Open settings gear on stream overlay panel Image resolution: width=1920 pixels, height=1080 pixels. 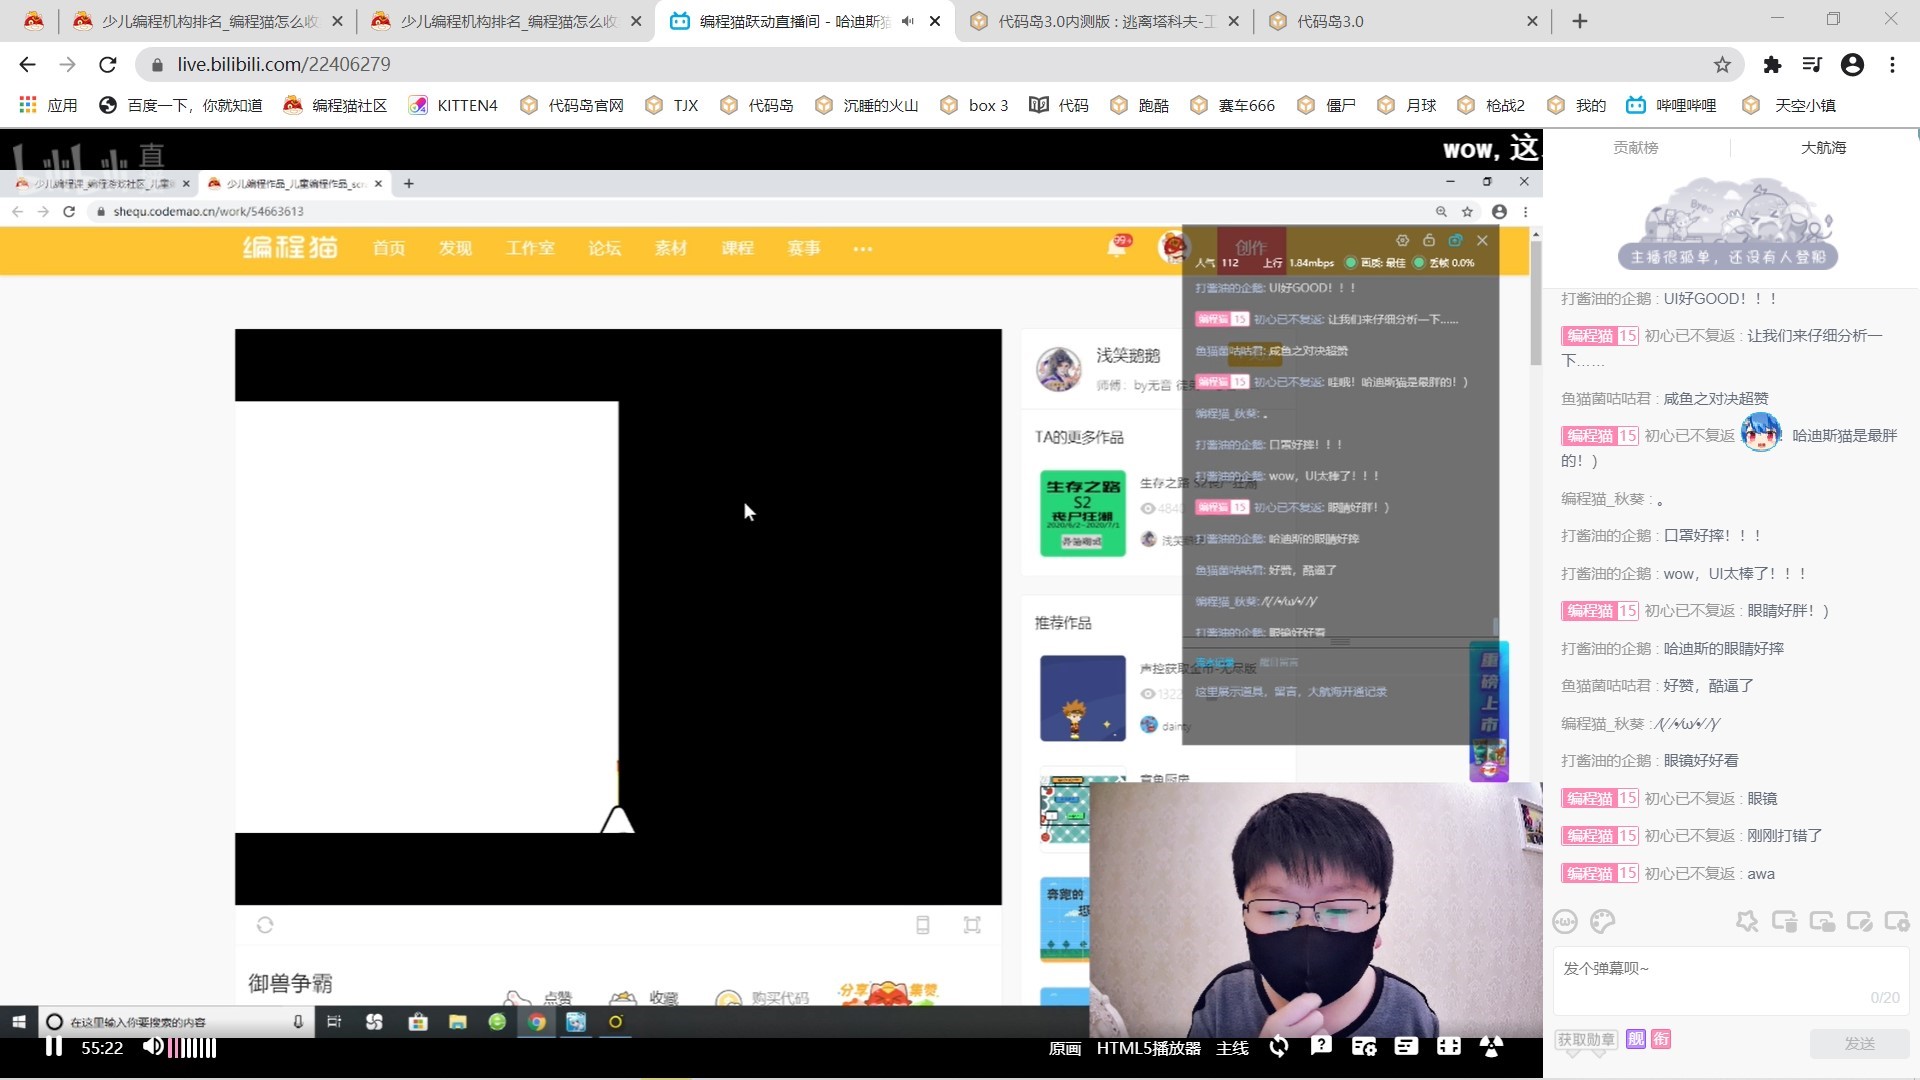(x=1402, y=240)
